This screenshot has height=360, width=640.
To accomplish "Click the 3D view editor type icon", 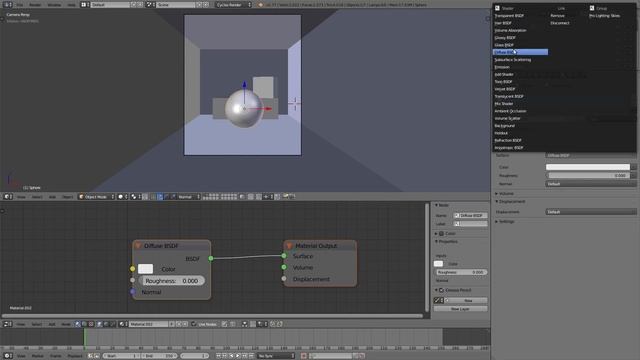I will (x=8, y=197).
